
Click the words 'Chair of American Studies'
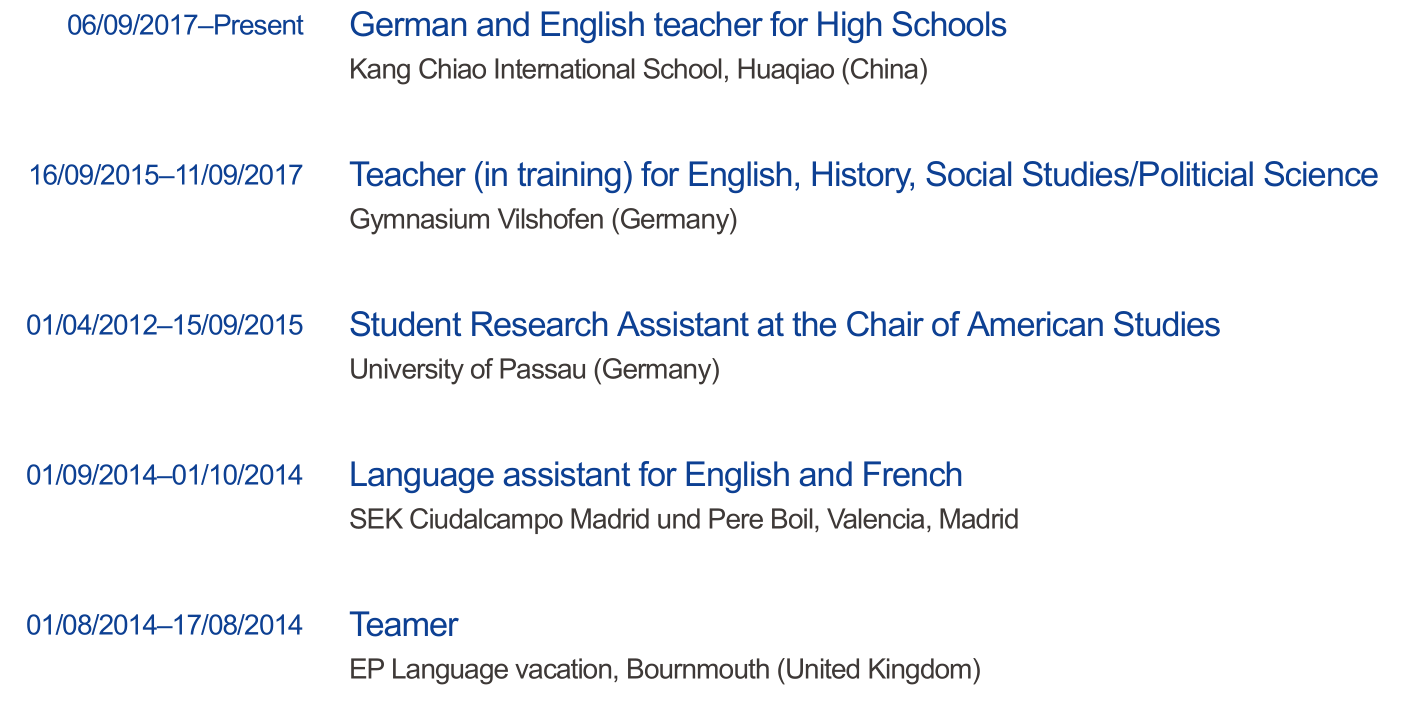click(x=1032, y=325)
